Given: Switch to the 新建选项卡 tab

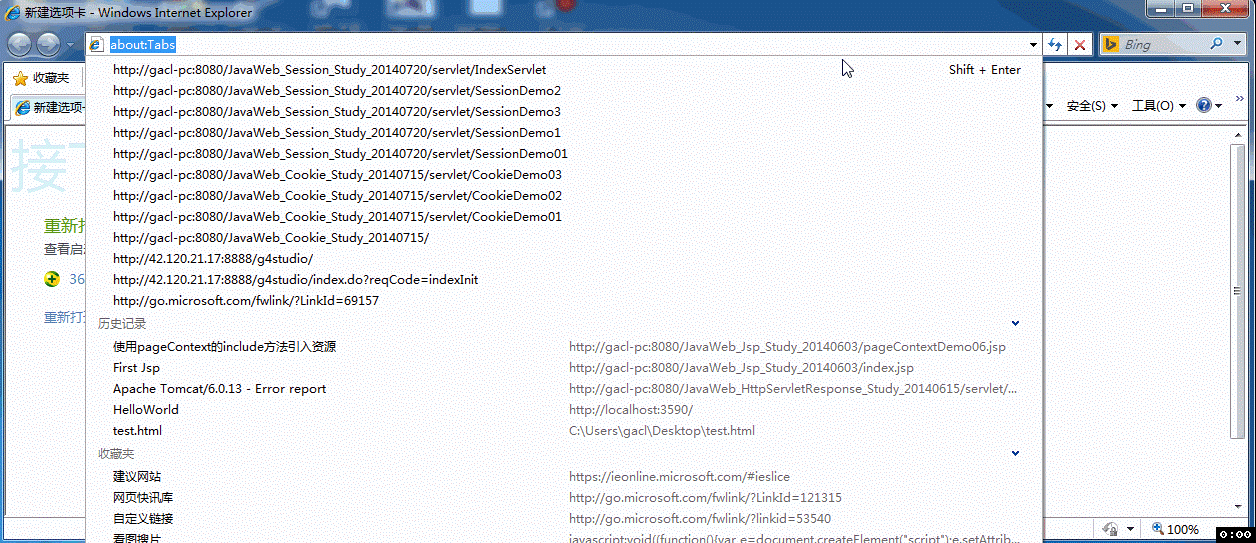Looking at the screenshot, I should point(47,107).
